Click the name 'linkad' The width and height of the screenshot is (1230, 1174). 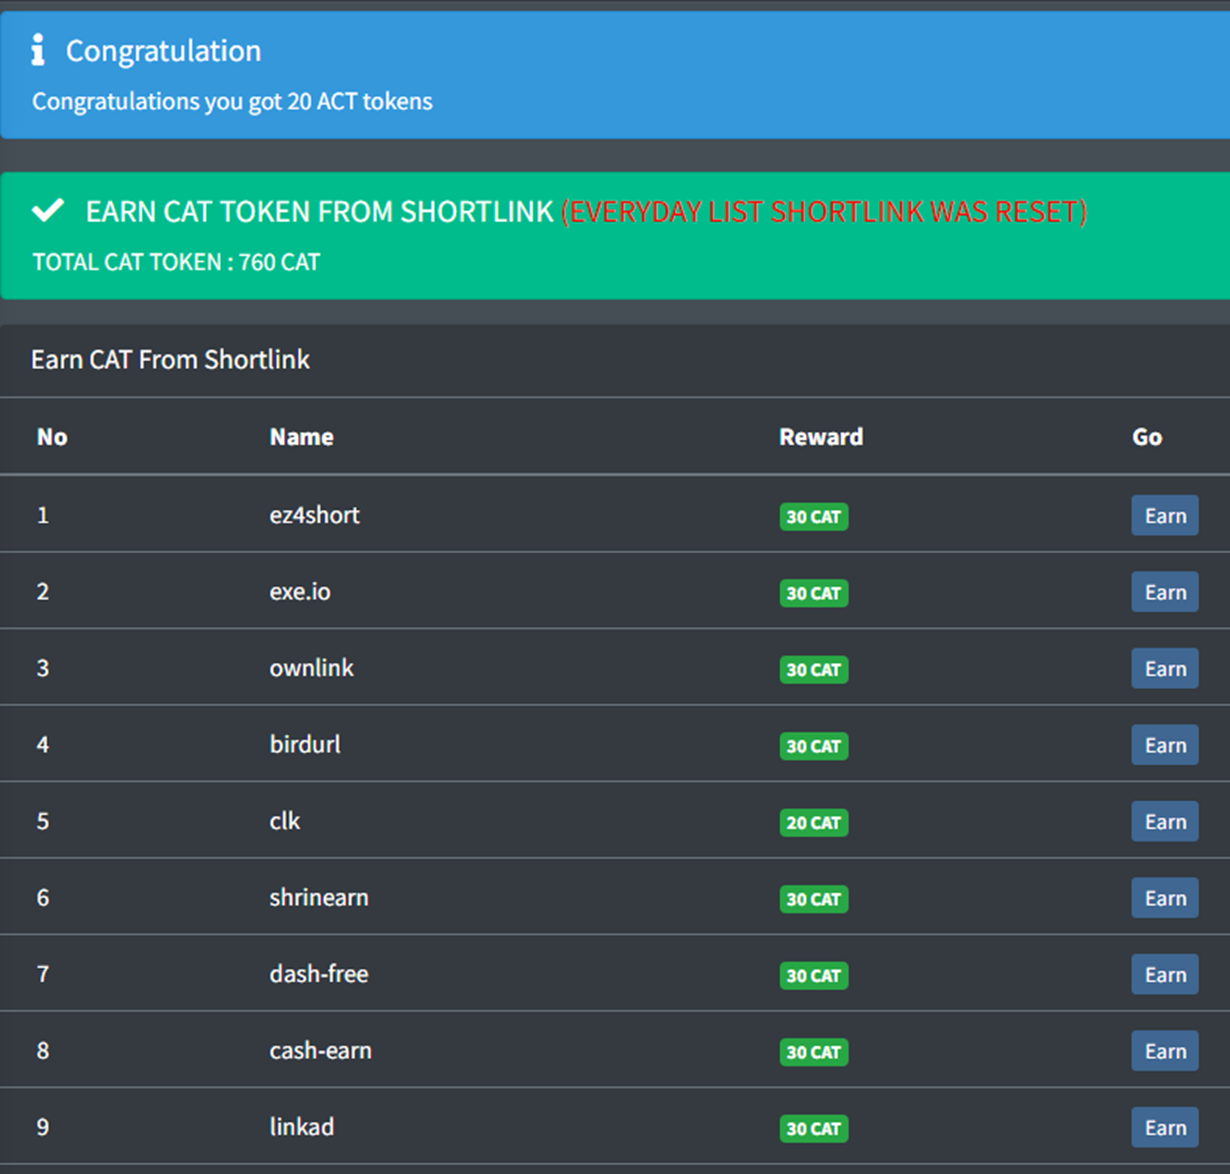click(x=302, y=1127)
